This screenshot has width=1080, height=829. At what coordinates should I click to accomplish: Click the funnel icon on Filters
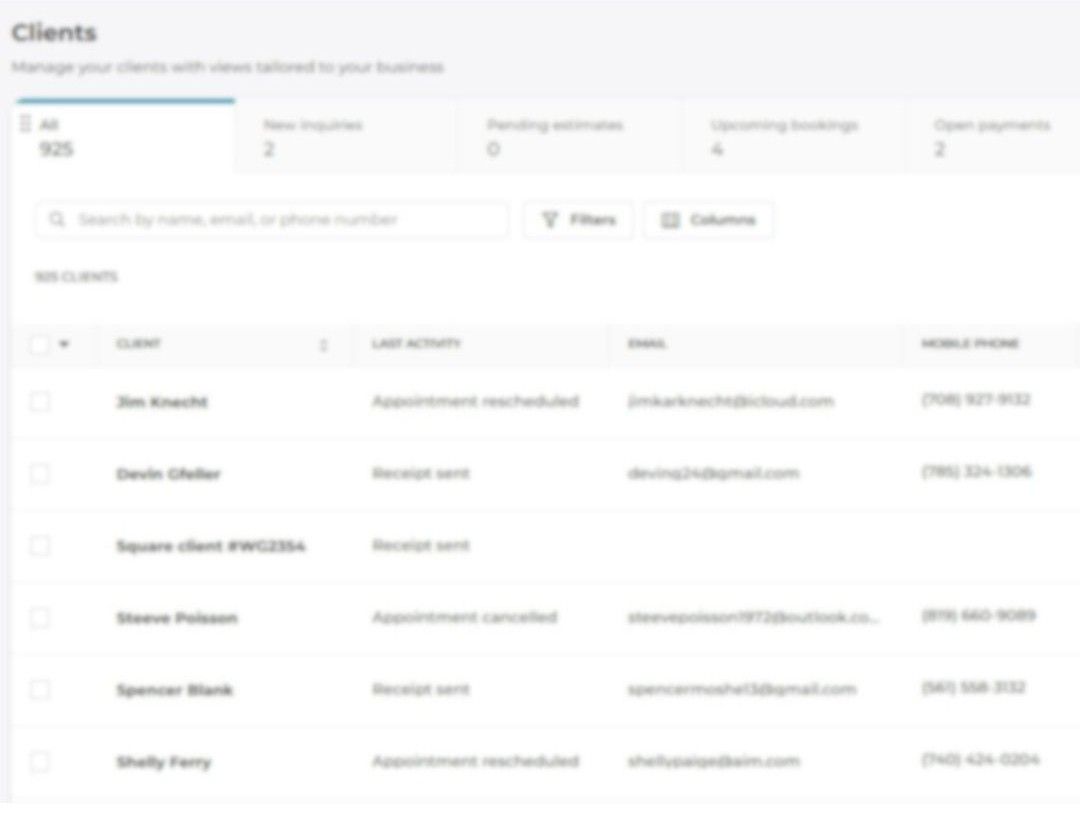[x=550, y=220]
